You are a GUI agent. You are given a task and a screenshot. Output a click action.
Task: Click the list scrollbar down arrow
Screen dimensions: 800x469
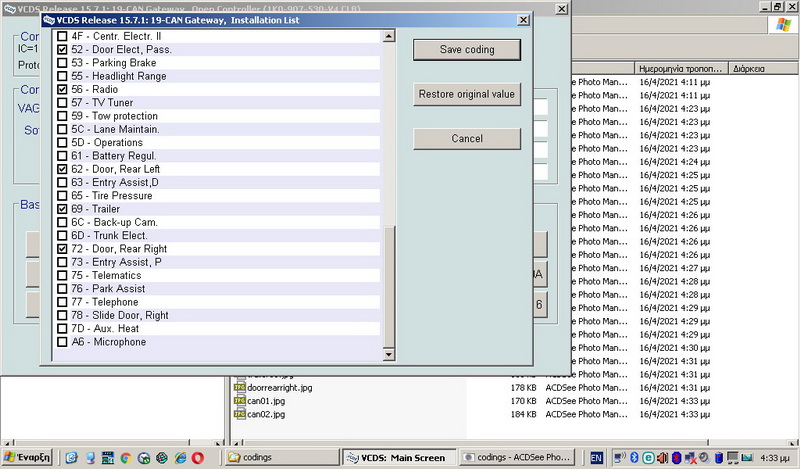tap(389, 354)
